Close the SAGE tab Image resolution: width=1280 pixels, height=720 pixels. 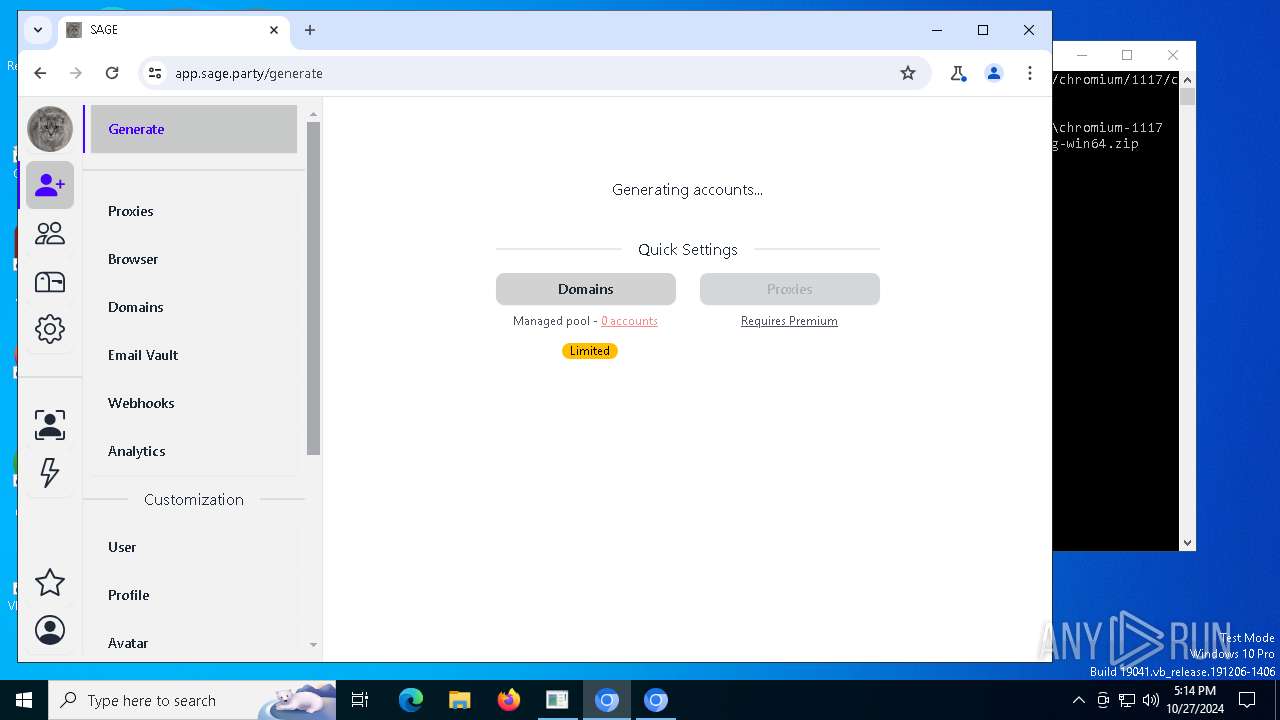(274, 30)
